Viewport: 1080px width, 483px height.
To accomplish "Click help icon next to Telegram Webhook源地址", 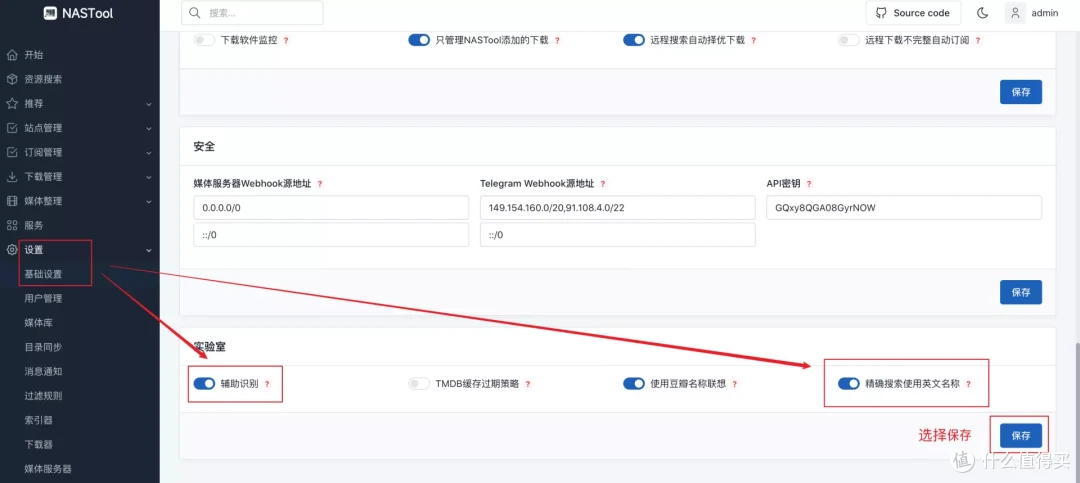I will point(603,184).
